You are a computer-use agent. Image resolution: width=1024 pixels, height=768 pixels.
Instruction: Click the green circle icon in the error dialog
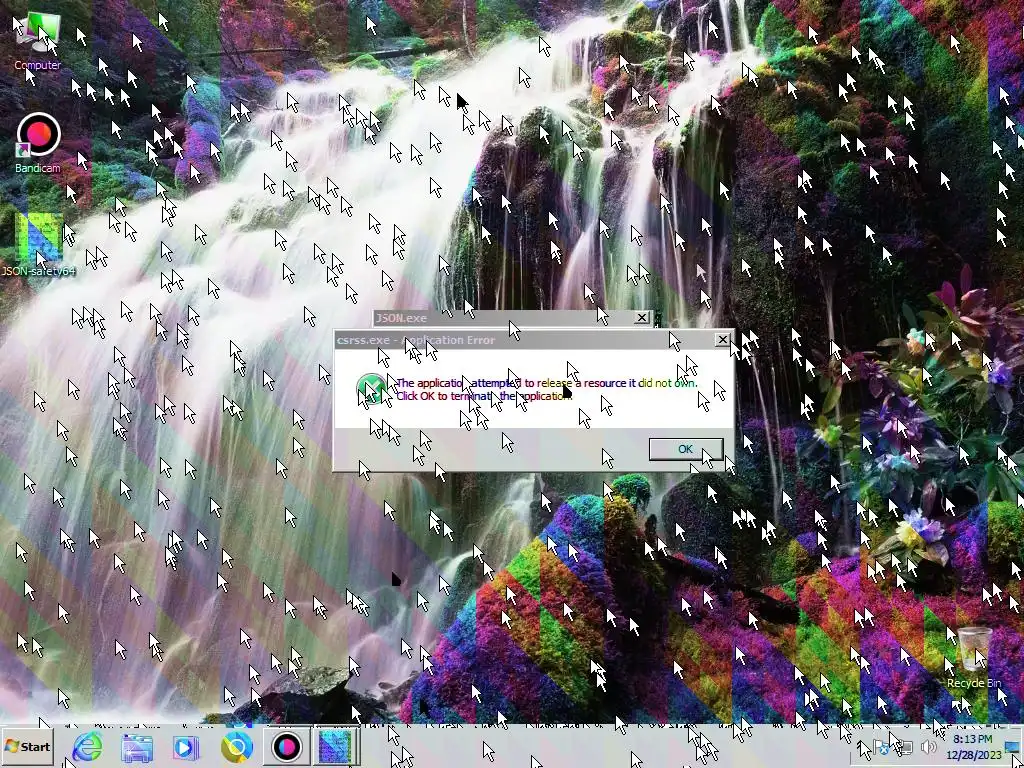click(371, 389)
